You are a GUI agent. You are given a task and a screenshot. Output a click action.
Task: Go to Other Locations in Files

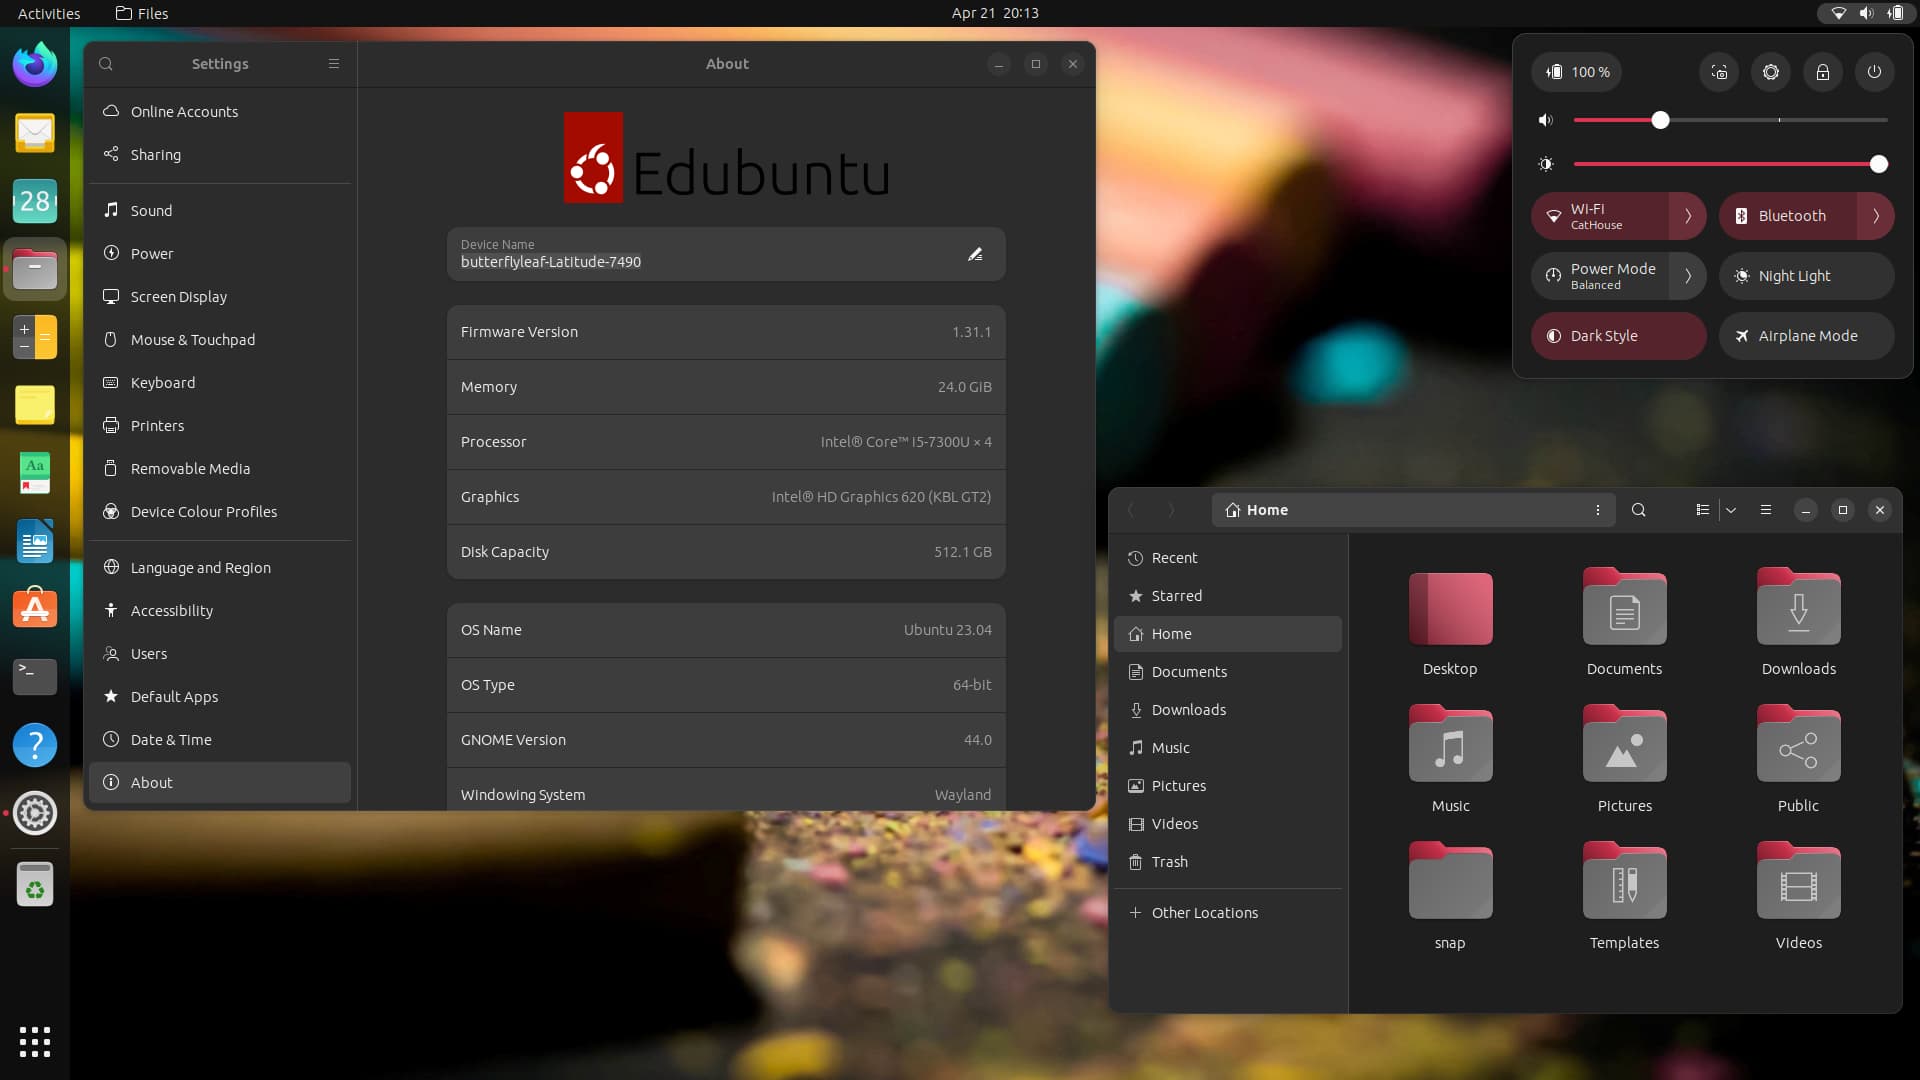[x=1204, y=913]
